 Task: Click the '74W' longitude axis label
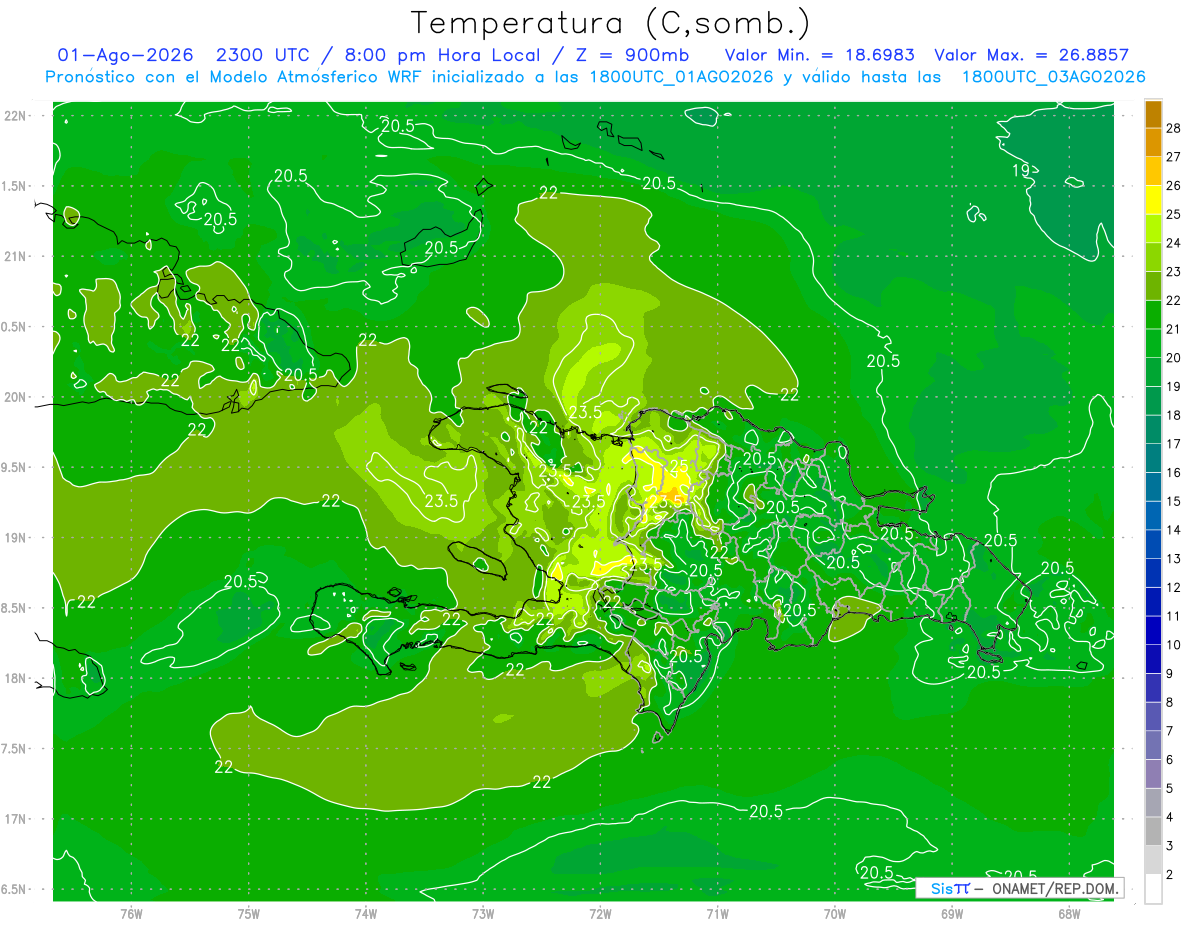tap(366, 913)
